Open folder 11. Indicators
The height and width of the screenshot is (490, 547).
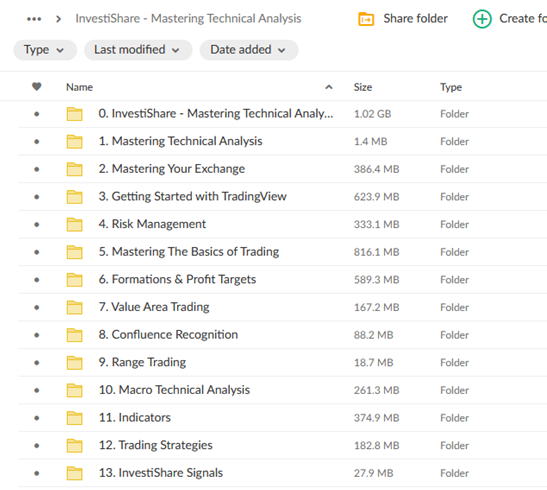pos(135,417)
